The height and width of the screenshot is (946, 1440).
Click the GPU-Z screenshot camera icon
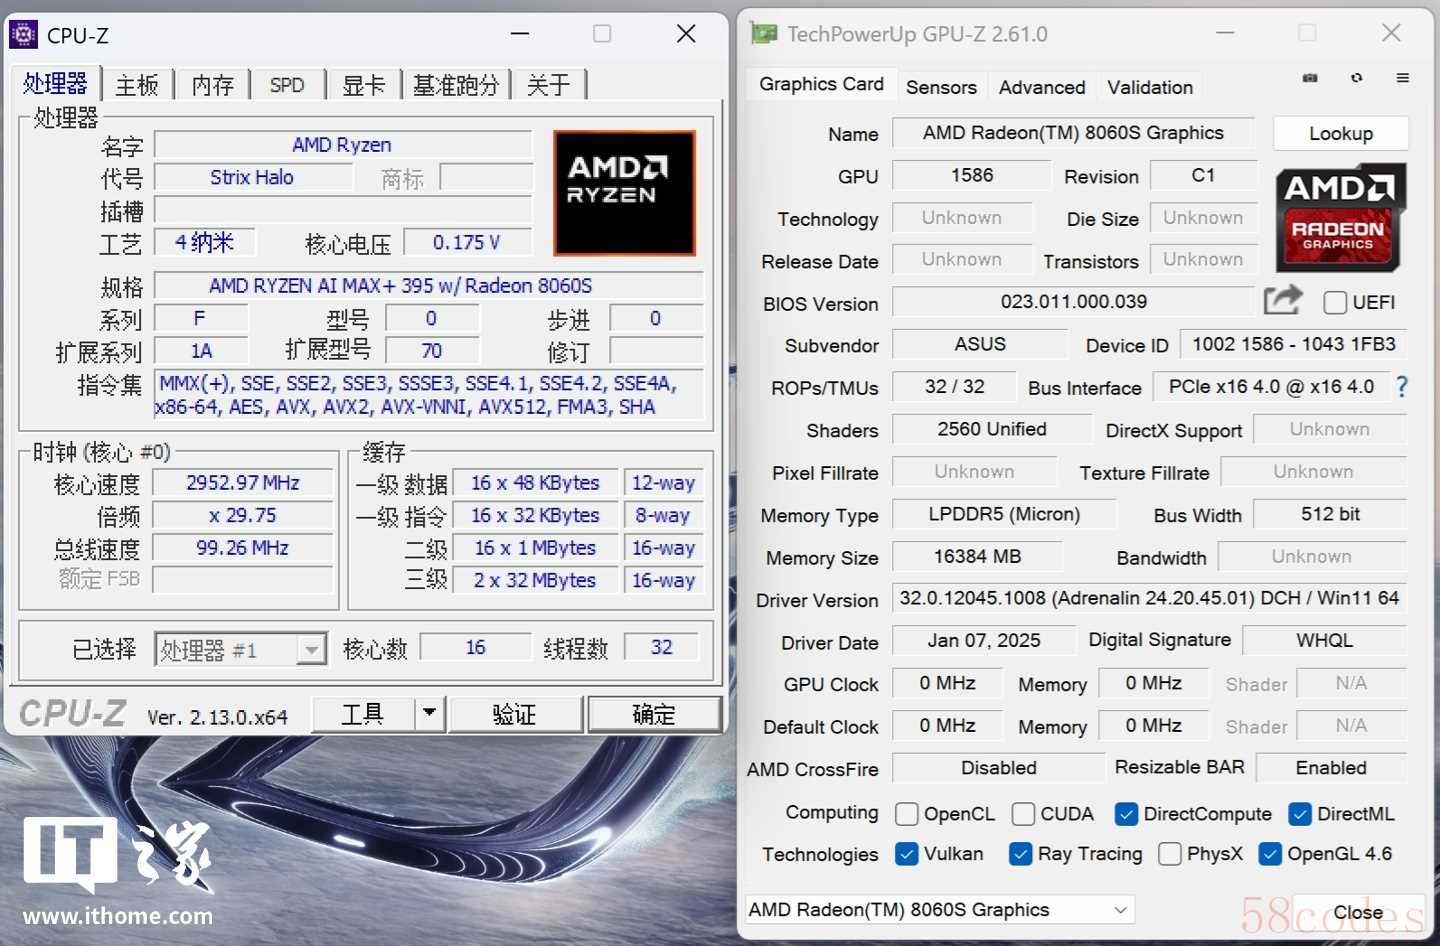coord(1310,78)
